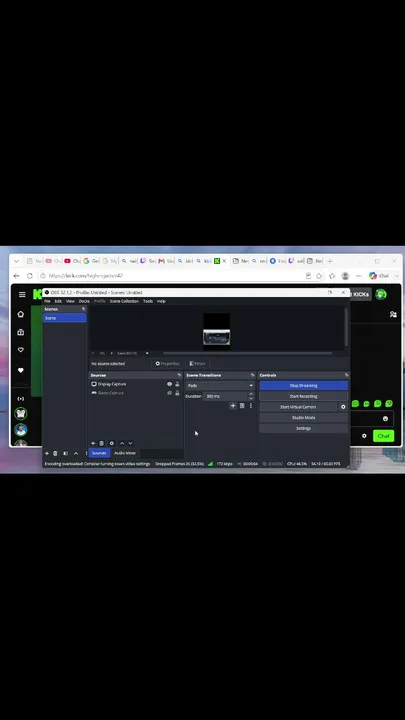Image resolution: width=405 pixels, height=720 pixels.
Task: Bookmark page with the browser star icon
Action: point(319,276)
